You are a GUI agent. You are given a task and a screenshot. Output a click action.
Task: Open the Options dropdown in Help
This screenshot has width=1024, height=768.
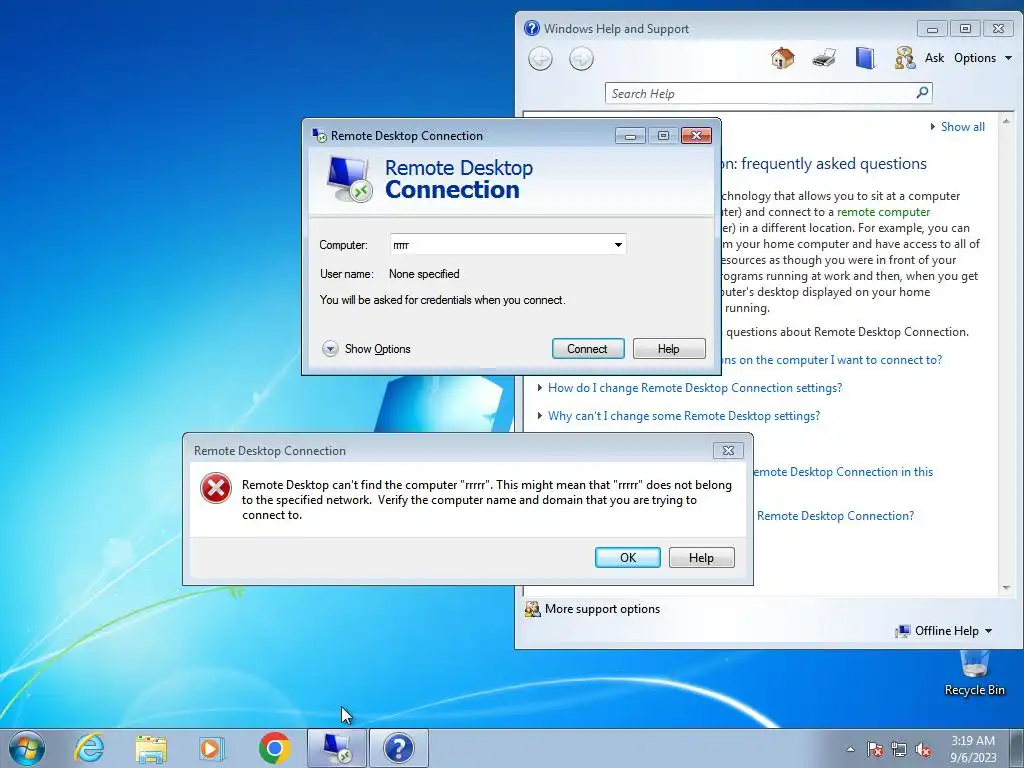[983, 58]
